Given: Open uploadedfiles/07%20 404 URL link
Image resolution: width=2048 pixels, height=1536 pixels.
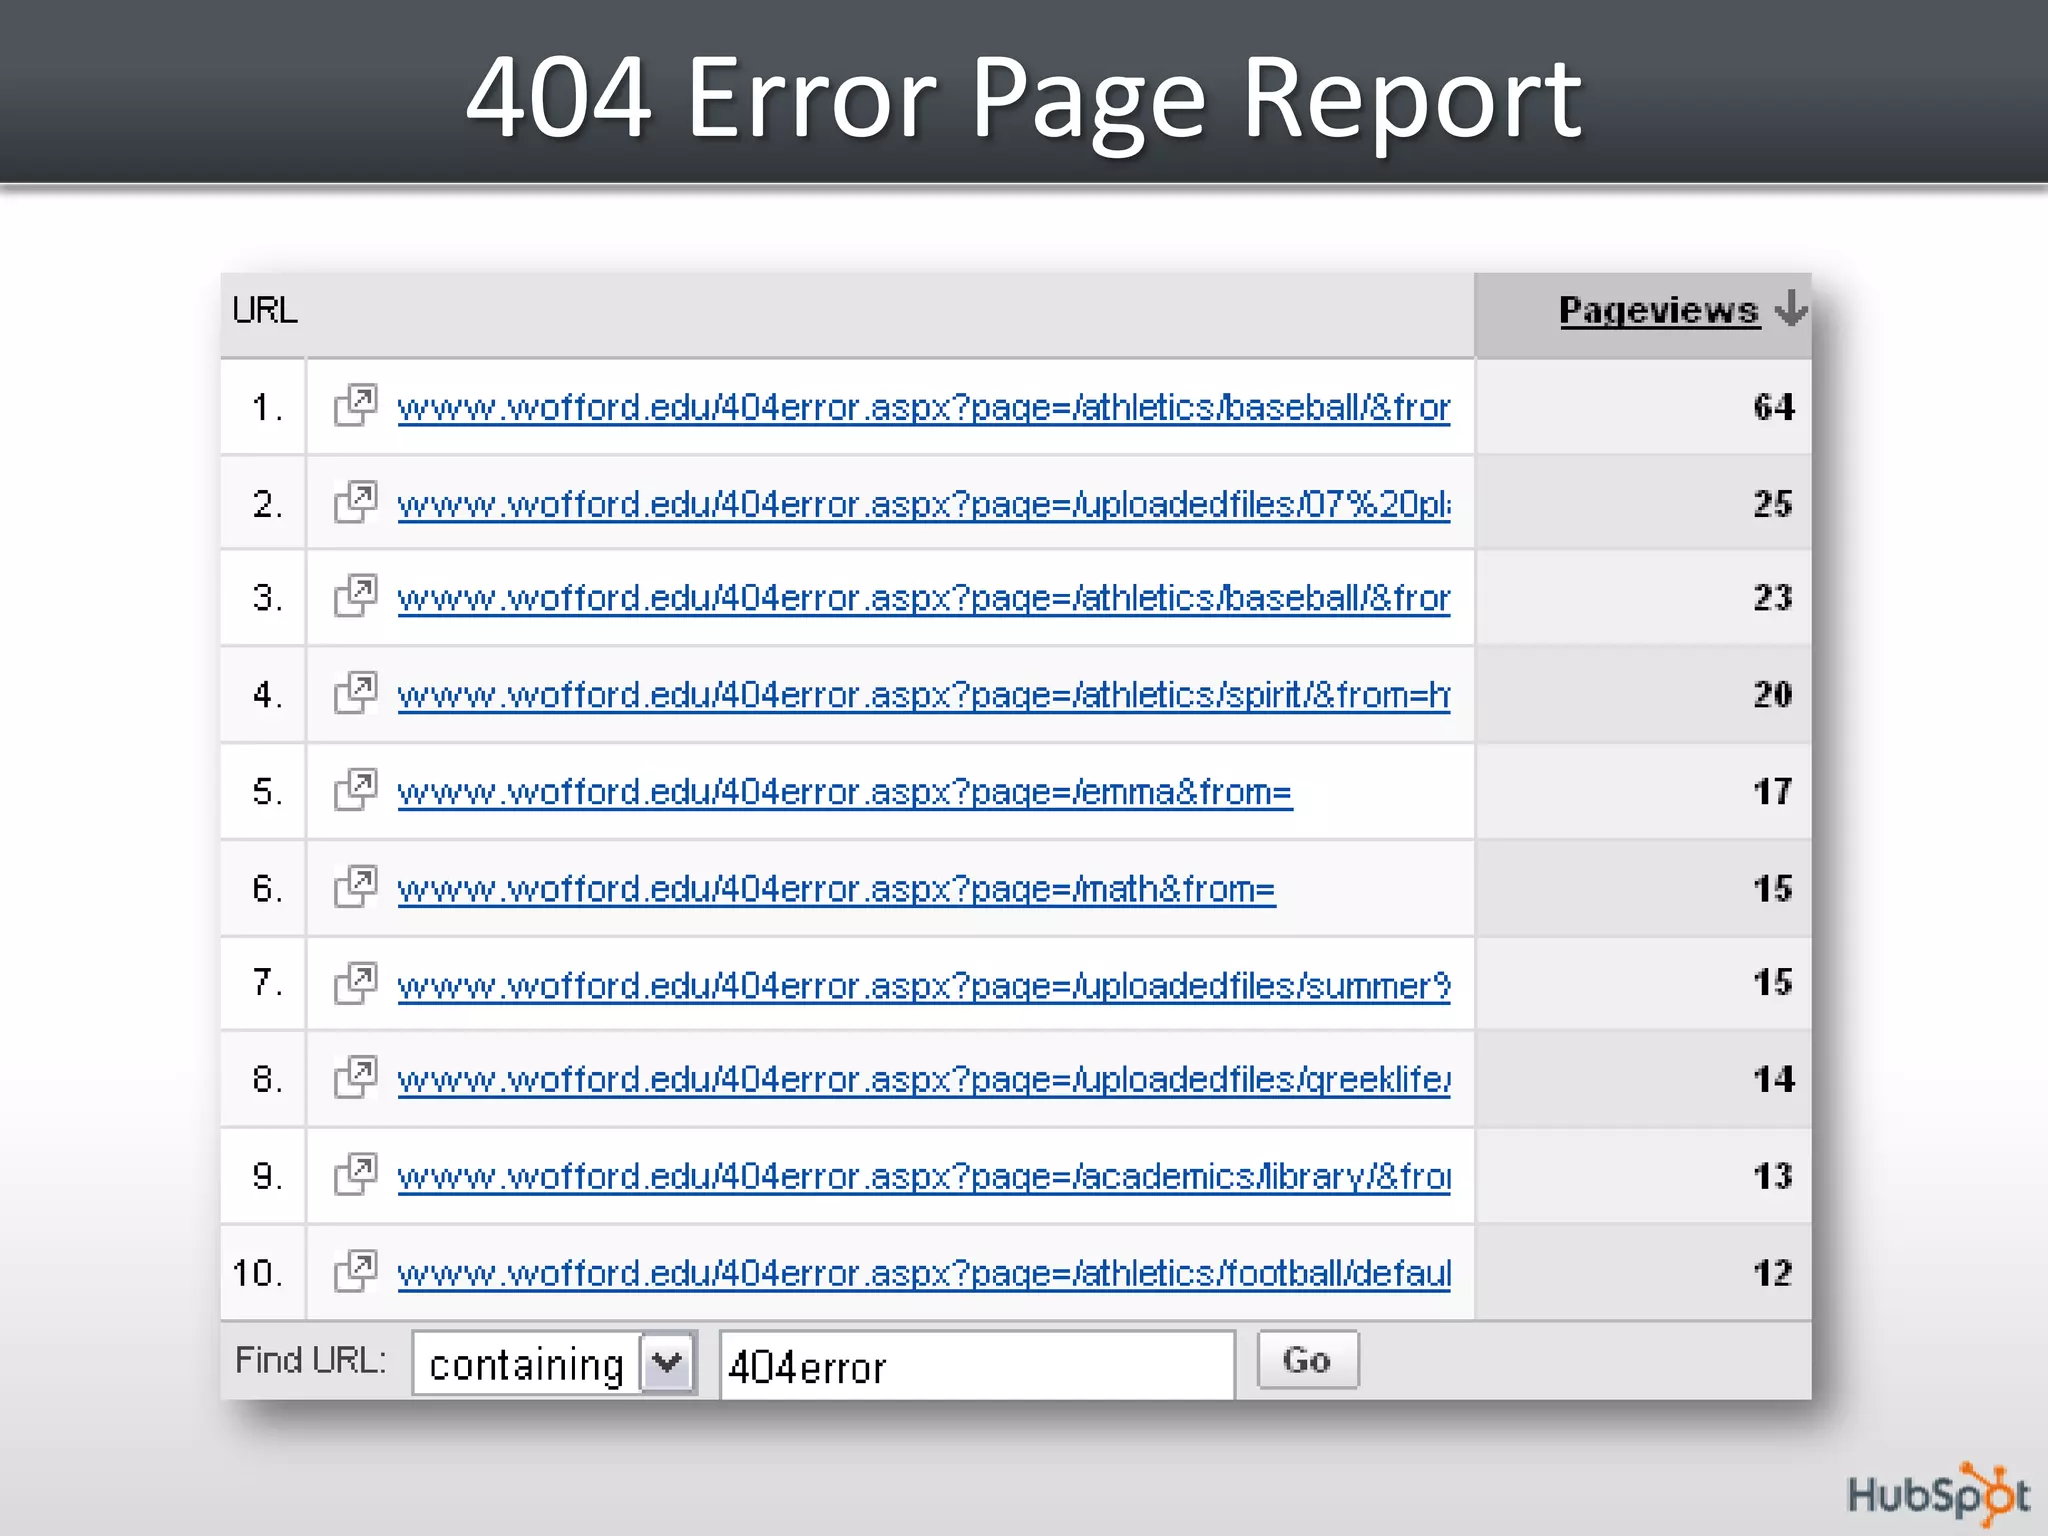Looking at the screenshot, I should (x=923, y=504).
